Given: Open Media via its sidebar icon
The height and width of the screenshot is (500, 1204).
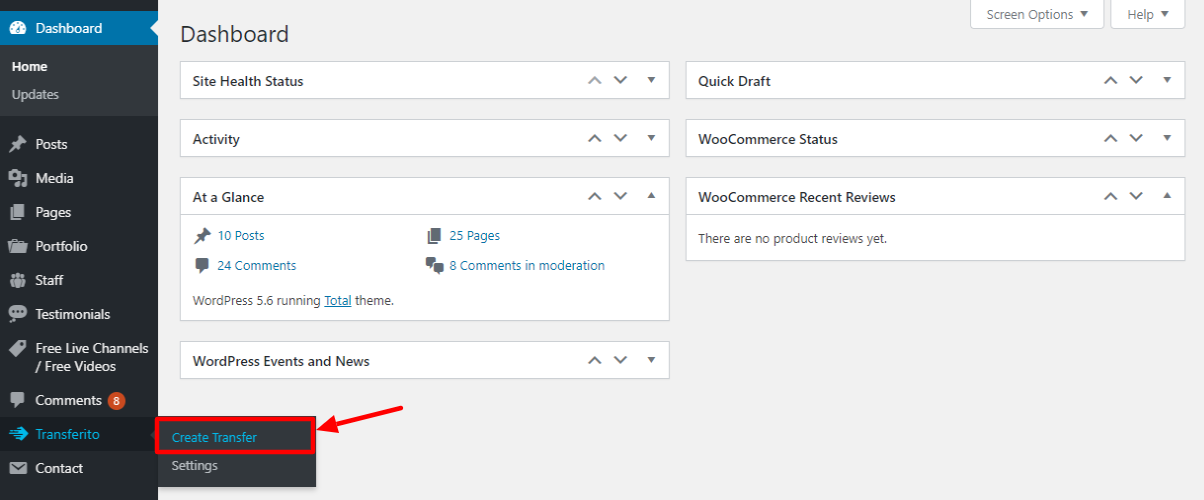Looking at the screenshot, I should [18, 178].
